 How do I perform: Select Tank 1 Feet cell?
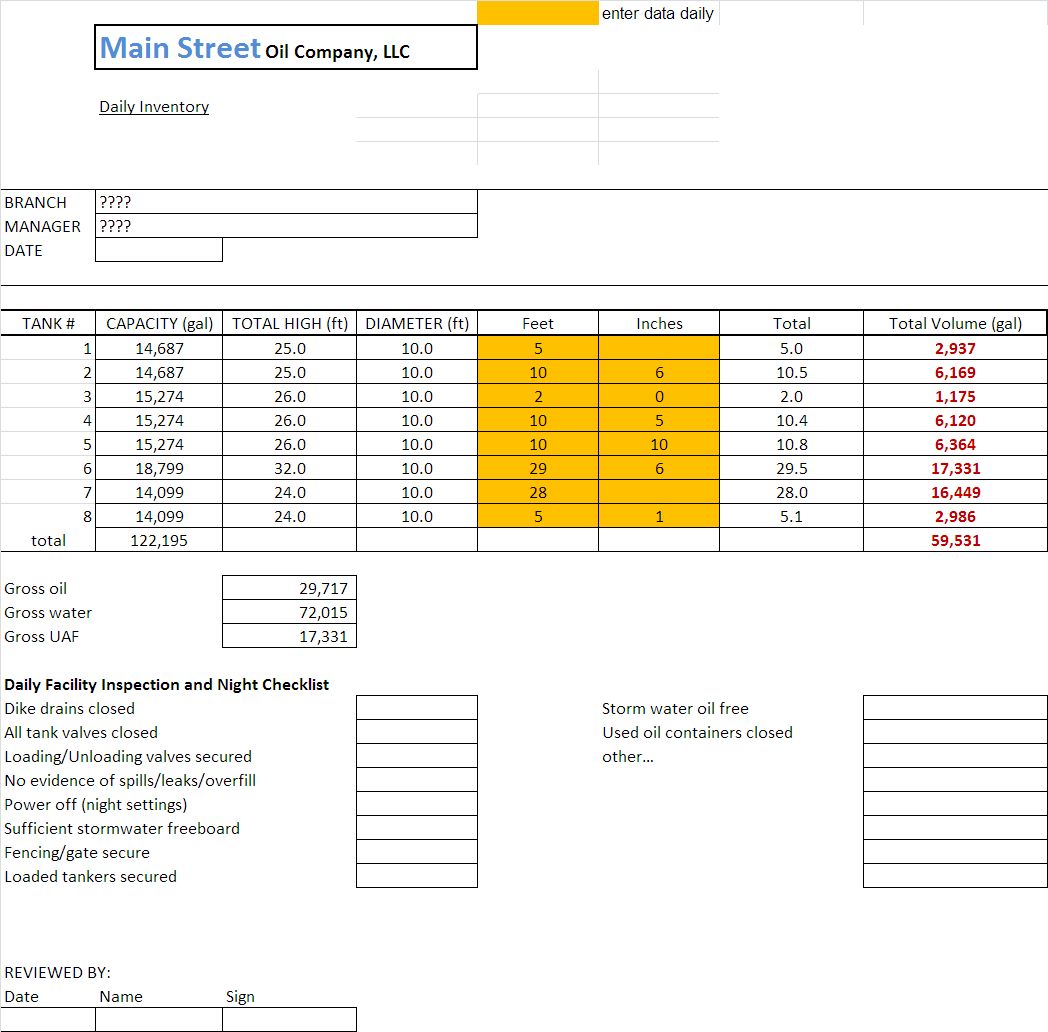(x=538, y=348)
